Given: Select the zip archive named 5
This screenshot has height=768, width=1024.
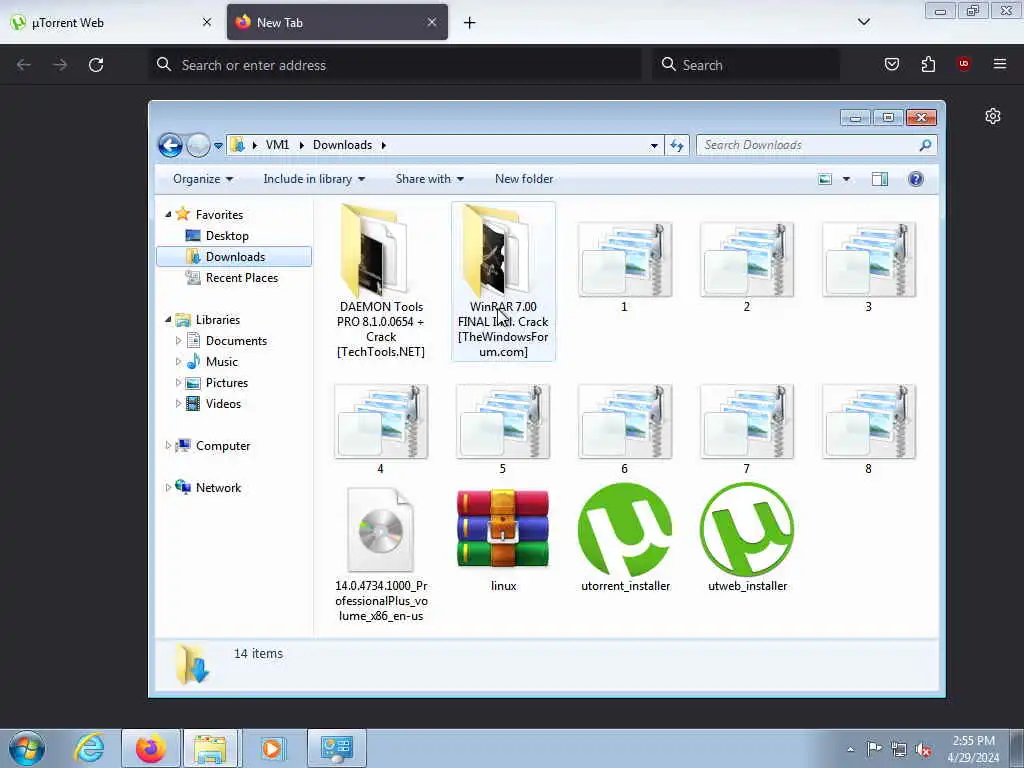Looking at the screenshot, I should tap(503, 430).
